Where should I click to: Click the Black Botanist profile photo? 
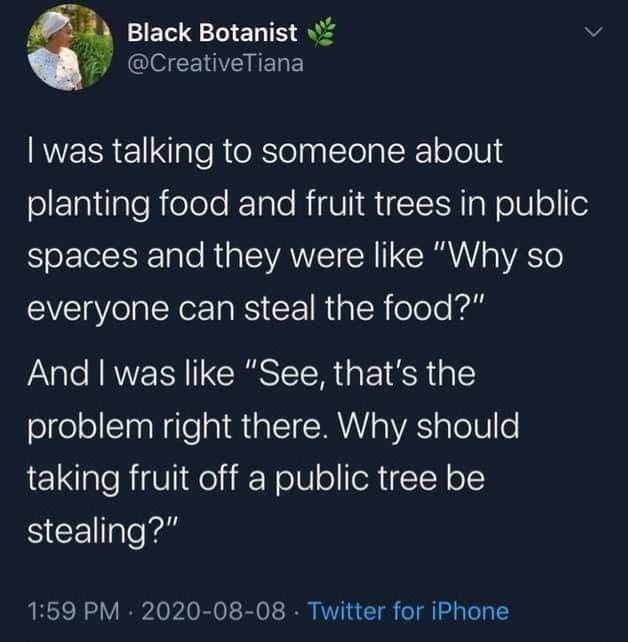69,48
